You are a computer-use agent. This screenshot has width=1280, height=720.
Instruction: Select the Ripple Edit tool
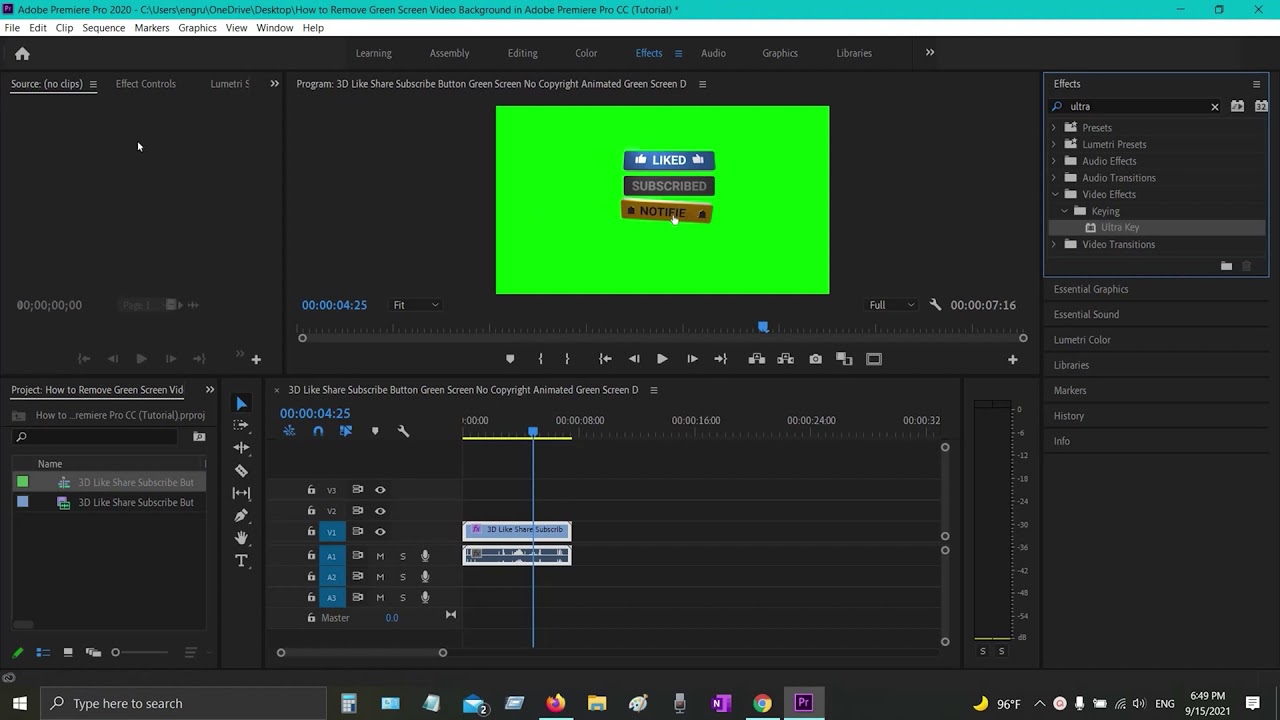pyautogui.click(x=241, y=448)
